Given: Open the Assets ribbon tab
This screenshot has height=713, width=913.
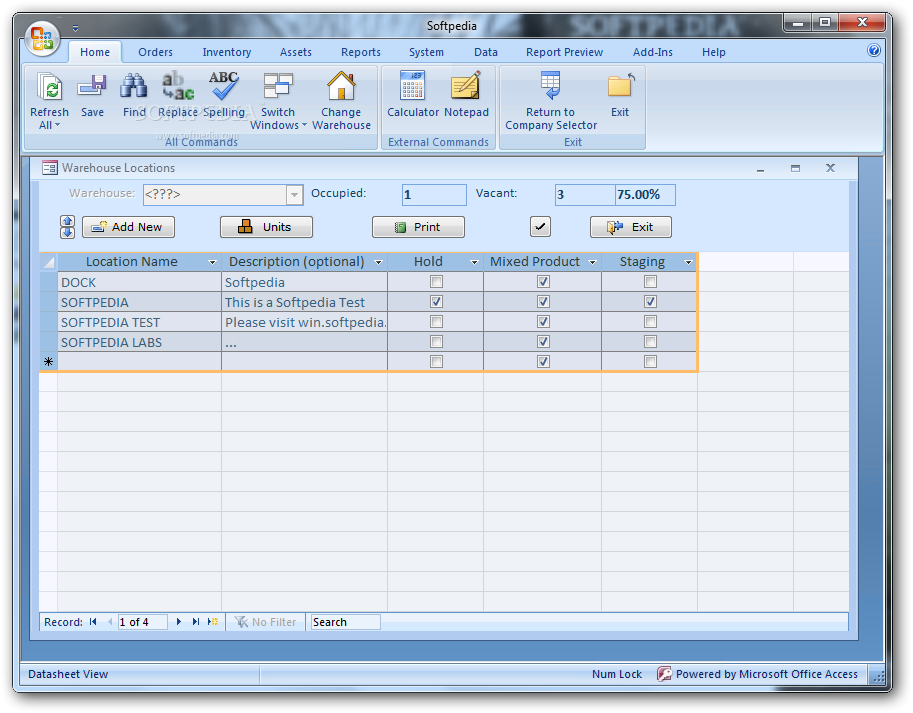Looking at the screenshot, I should (x=296, y=52).
